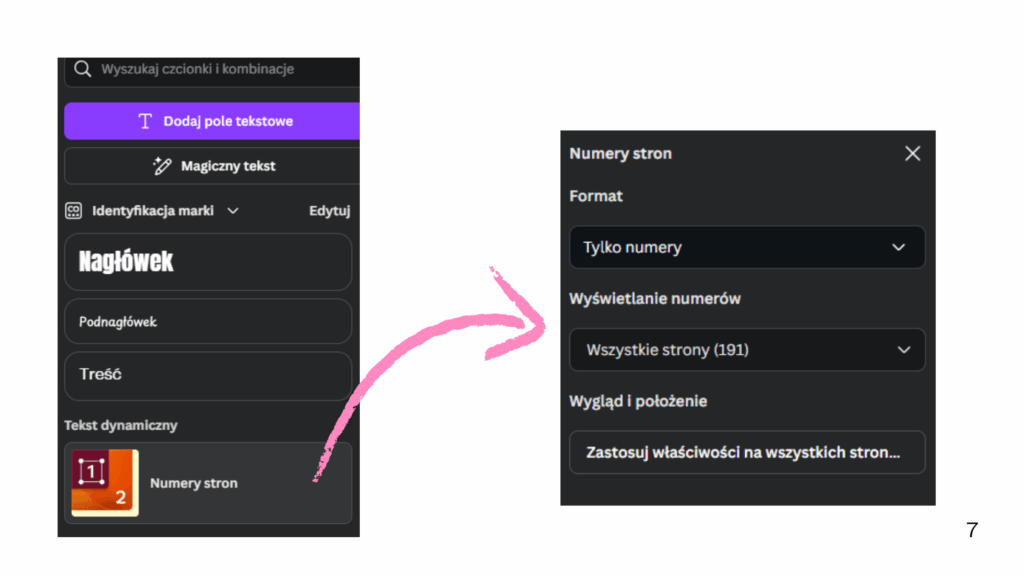Viewport: 1024px width, 576px height.
Task: Click the chevron arrow in the 'Tylko numery' field
Action: pyautogui.click(x=898, y=247)
